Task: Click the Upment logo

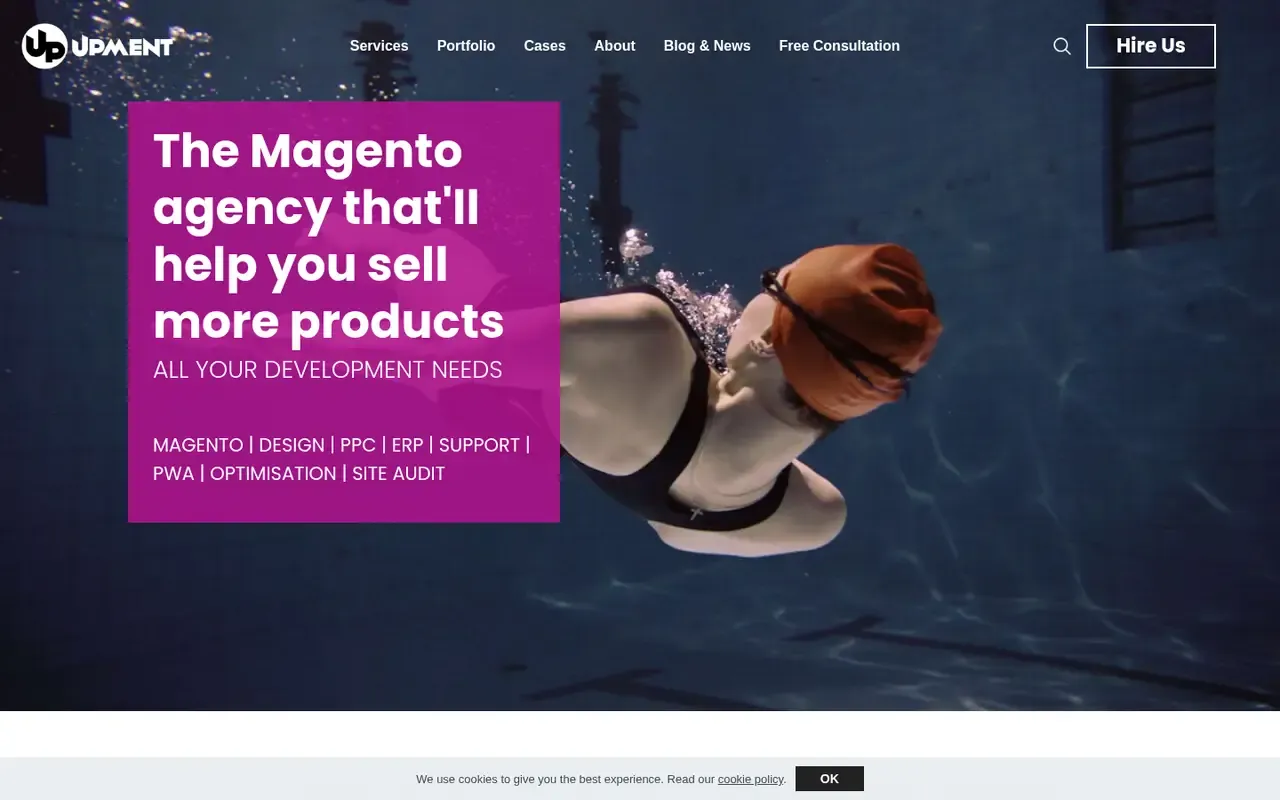Action: [x=98, y=46]
